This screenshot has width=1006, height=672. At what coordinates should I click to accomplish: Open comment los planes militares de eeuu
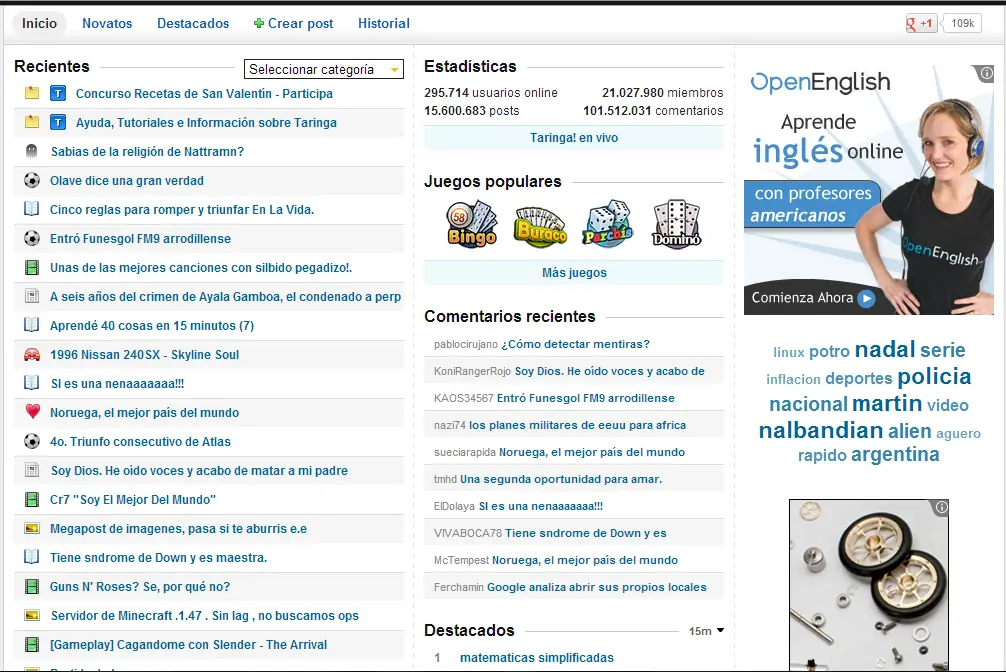coord(577,425)
